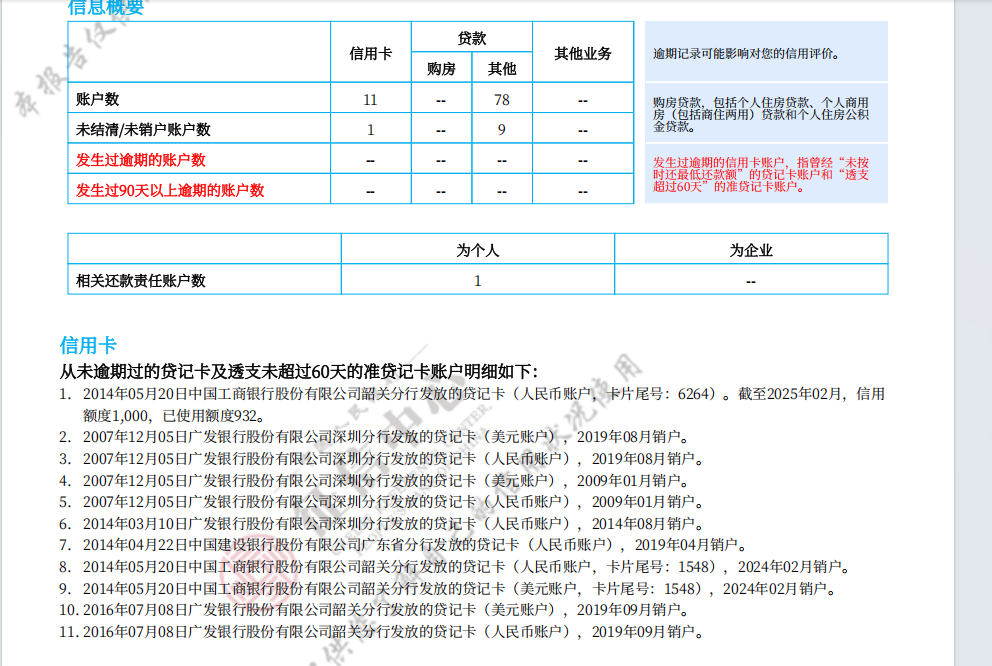This screenshot has height=666, width=992.
Task: Click the 信息概要 heading at top
Action: [106, 8]
